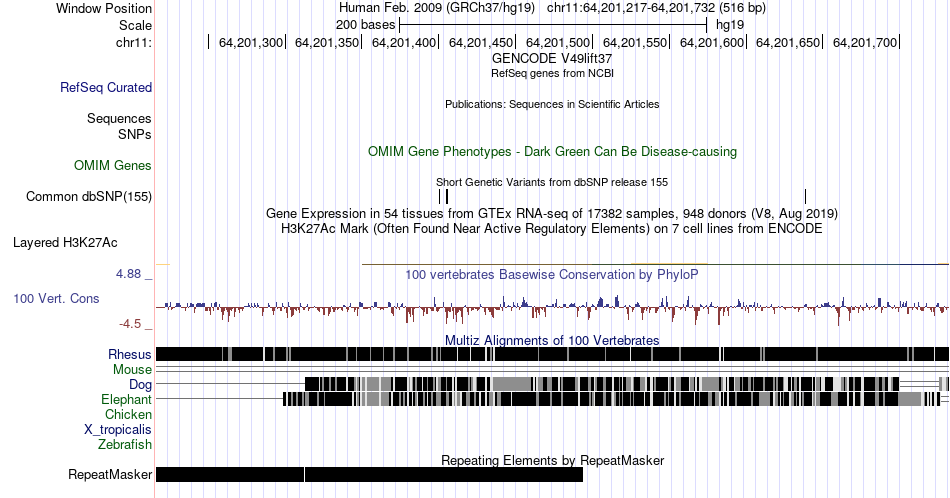950x498 pixels.
Task: Click the Window Position label
Action: [x=104, y=8]
